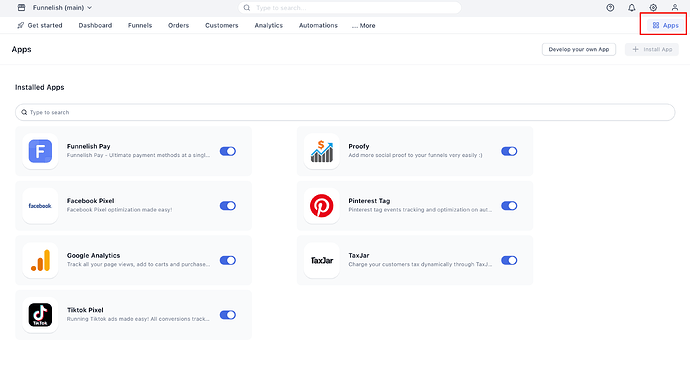Viewport: 690px width, 369px height.
Task: Click the TaxJar app logo
Action: 322,260
